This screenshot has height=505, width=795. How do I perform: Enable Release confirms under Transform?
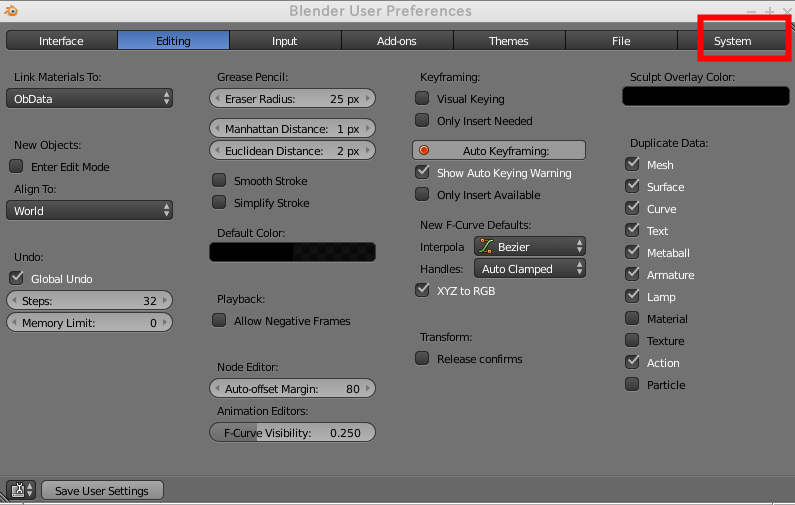tap(422, 358)
